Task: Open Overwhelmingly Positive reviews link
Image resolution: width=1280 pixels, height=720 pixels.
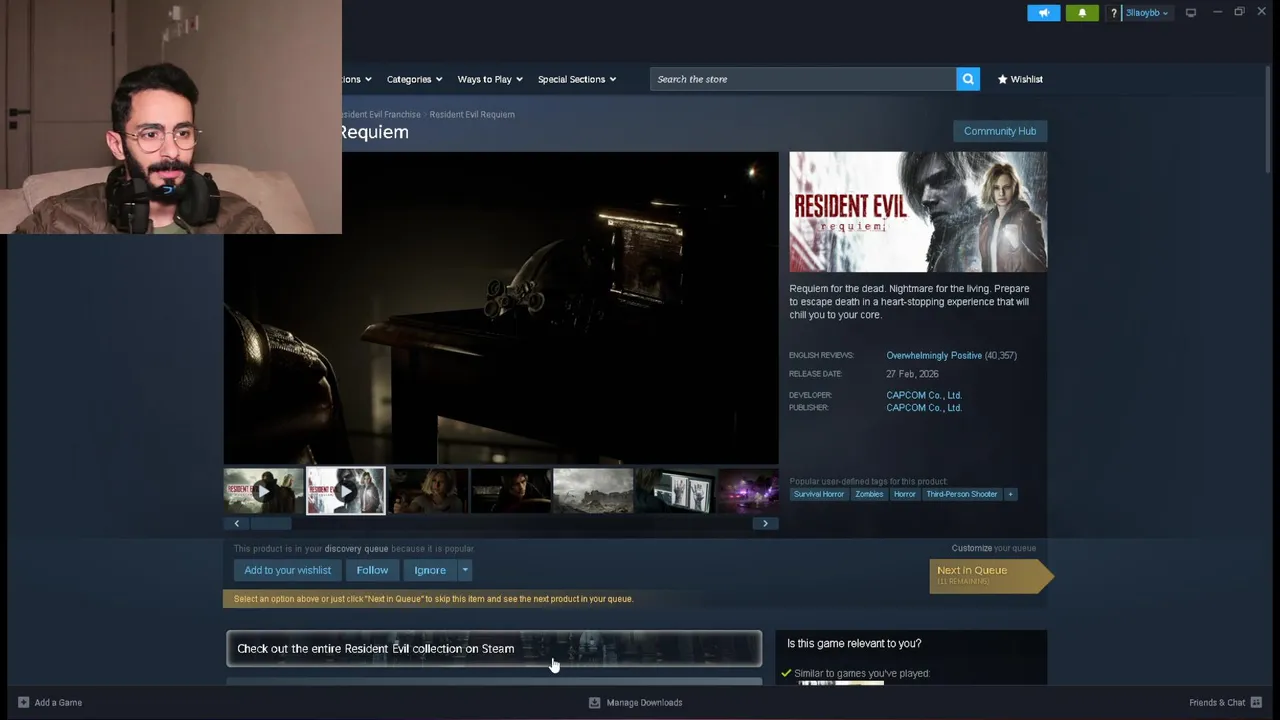Action: [x=934, y=355]
